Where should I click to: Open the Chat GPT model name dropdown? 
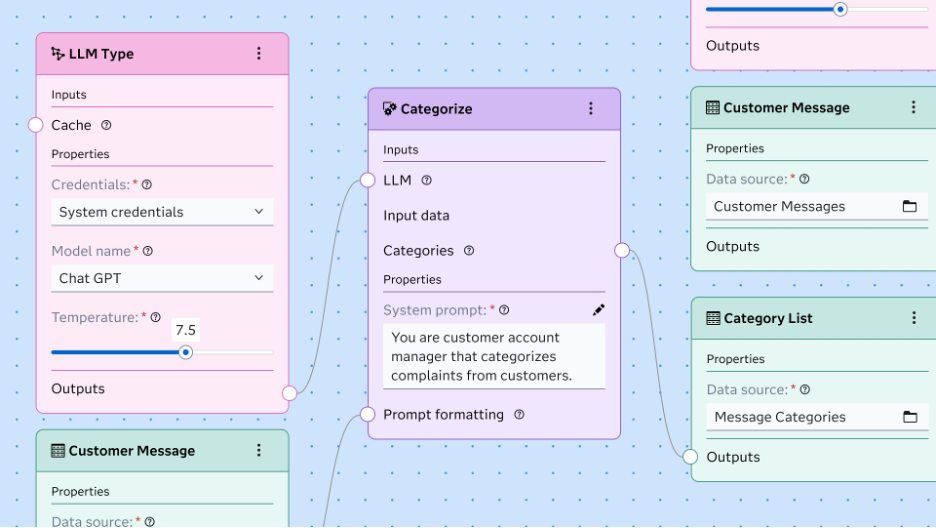click(x=162, y=278)
